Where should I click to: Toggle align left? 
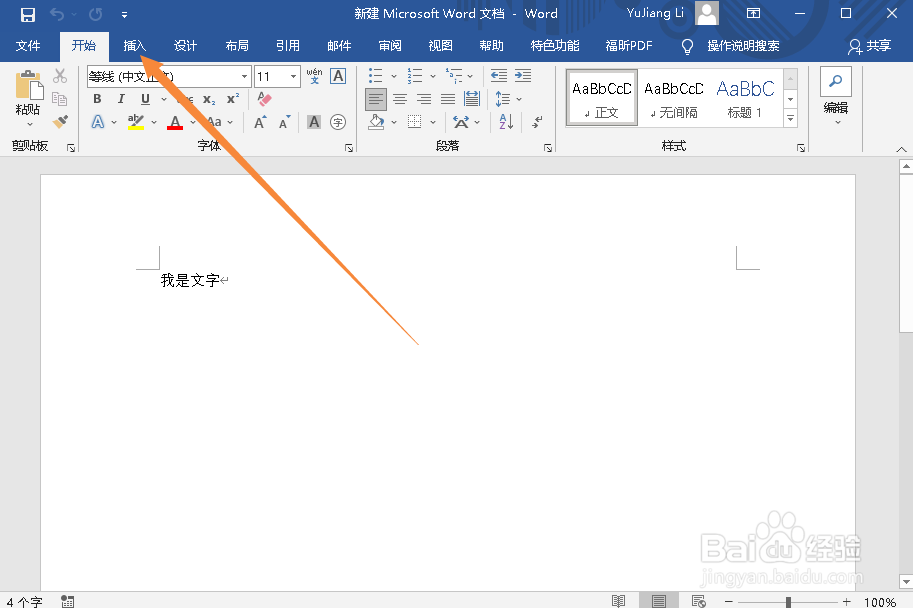coord(376,99)
